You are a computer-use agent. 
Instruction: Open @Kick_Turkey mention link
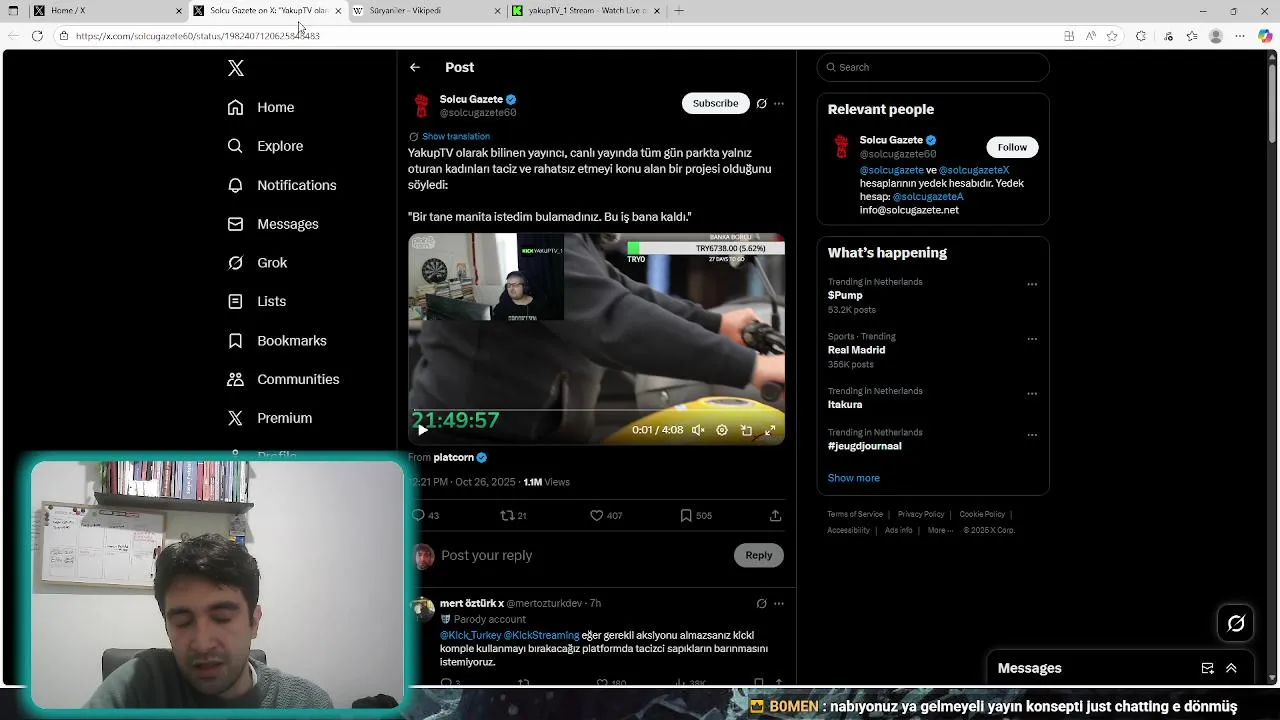pyautogui.click(x=470, y=635)
